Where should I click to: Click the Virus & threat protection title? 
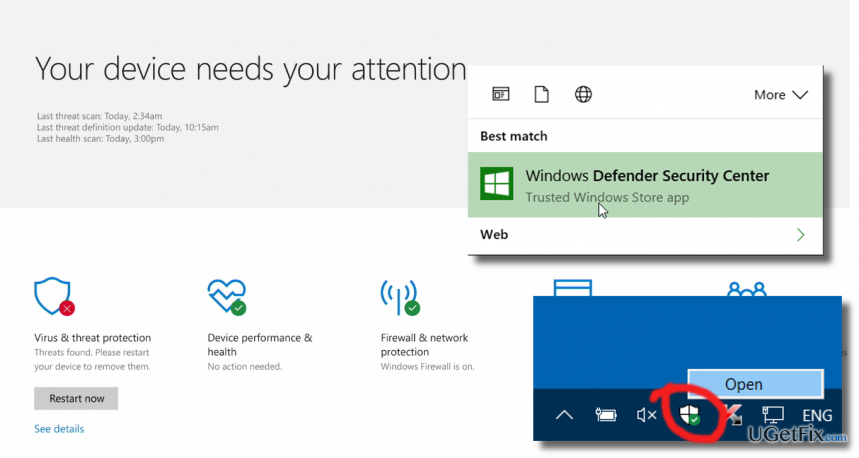point(93,337)
